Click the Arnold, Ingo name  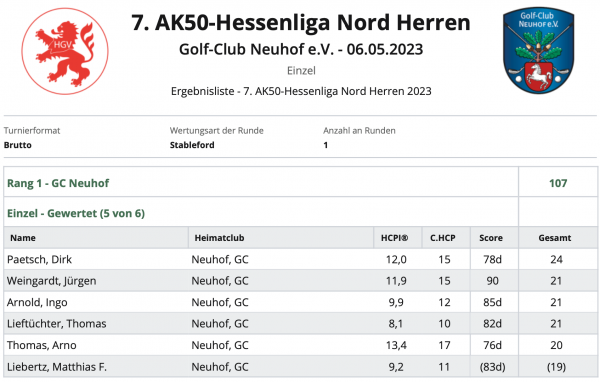coord(37,302)
